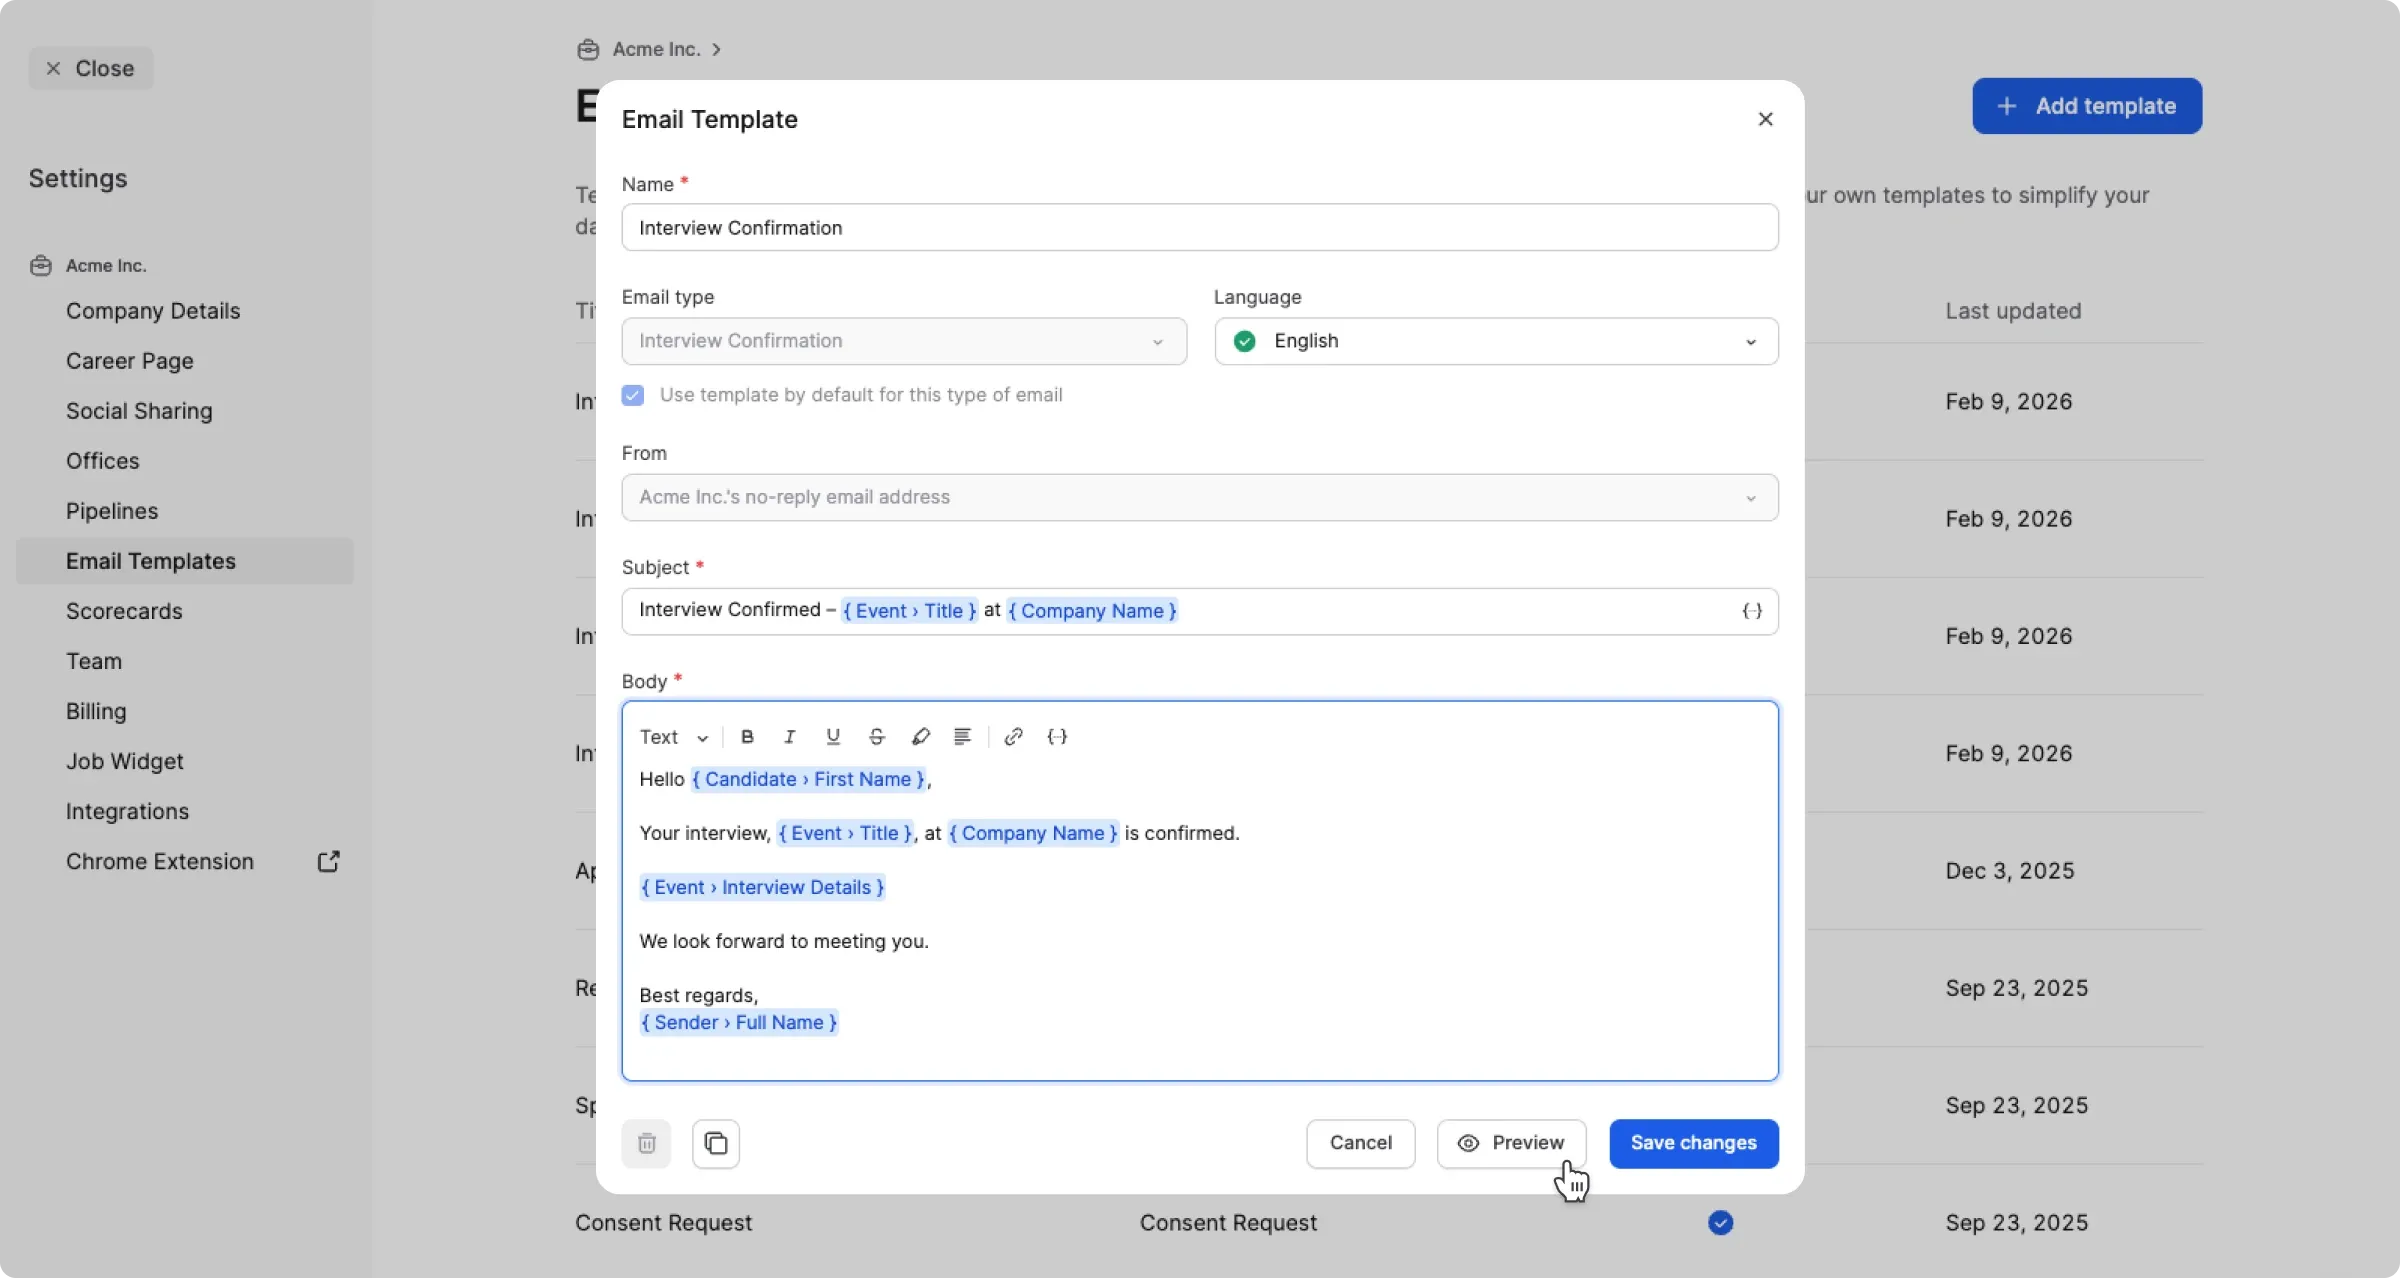Screen dimensions: 2400x1278
Task: Open the Text style dropdown
Action: pos(674,737)
